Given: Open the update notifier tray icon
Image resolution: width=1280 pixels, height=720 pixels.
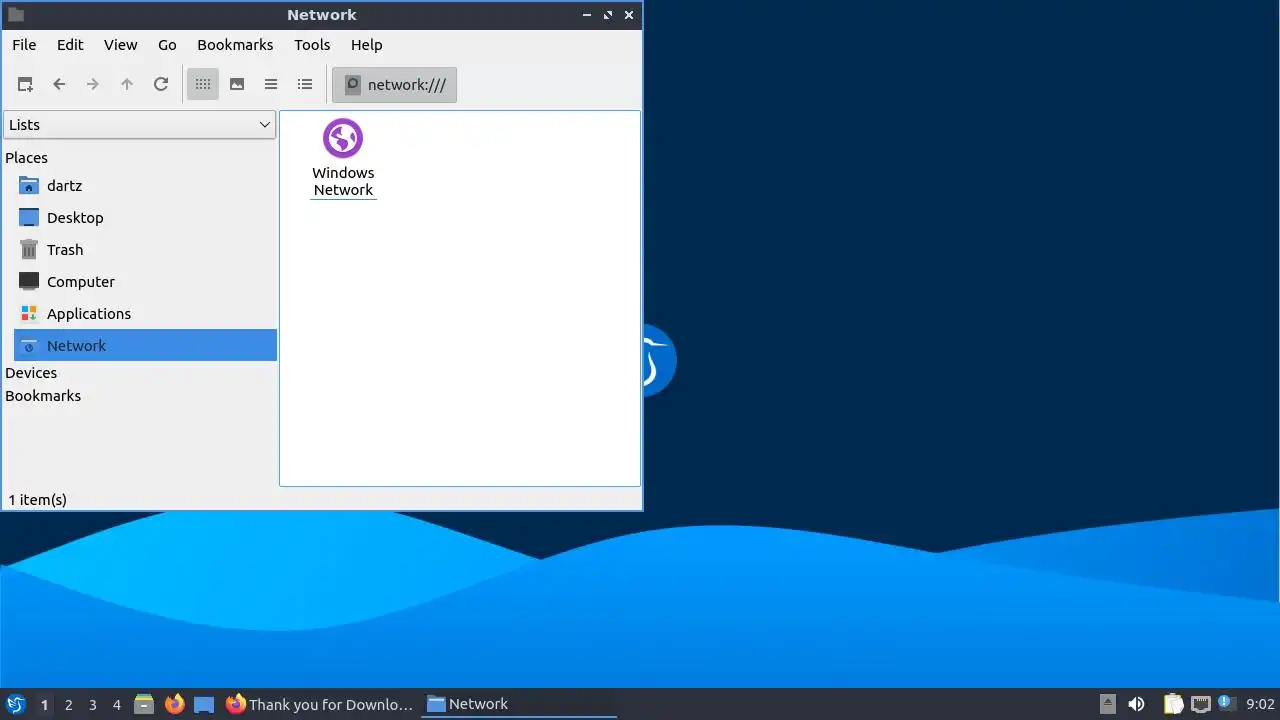Looking at the screenshot, I should click(x=1225, y=704).
